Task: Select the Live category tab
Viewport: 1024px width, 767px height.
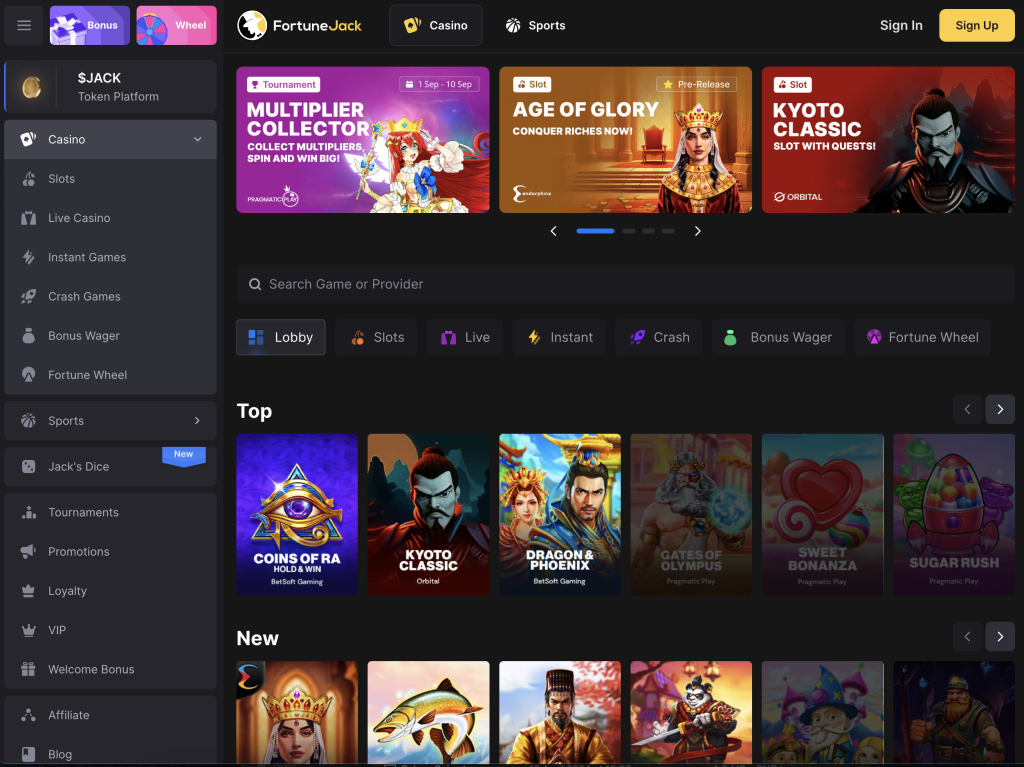Action: click(465, 337)
